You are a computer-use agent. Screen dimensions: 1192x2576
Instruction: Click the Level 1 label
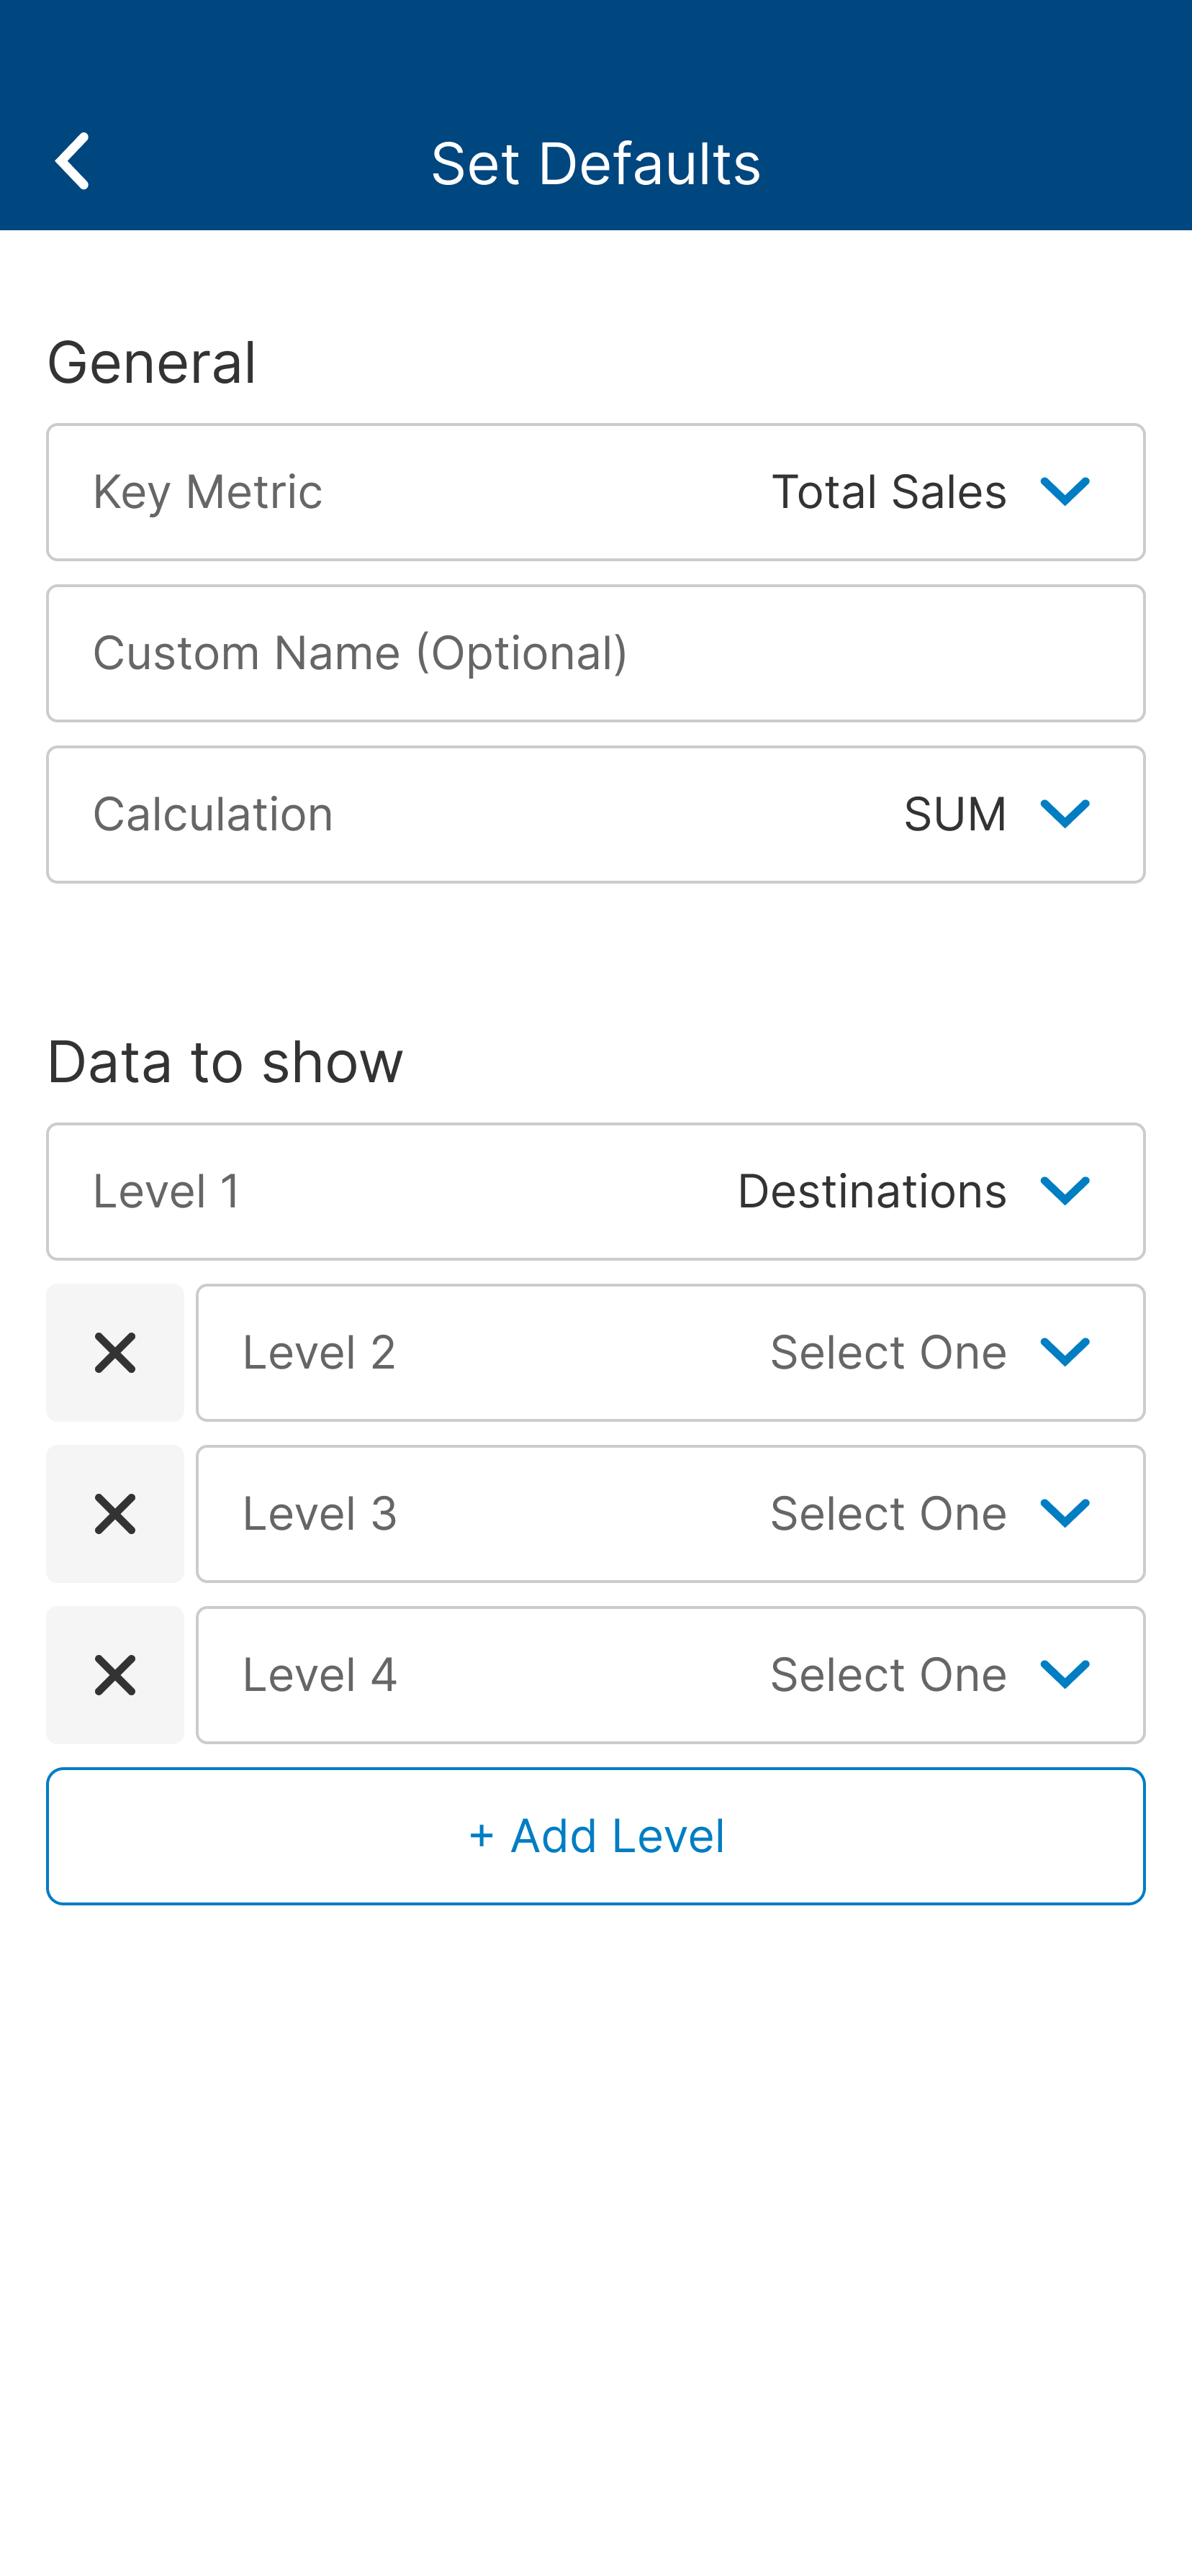167,1191
